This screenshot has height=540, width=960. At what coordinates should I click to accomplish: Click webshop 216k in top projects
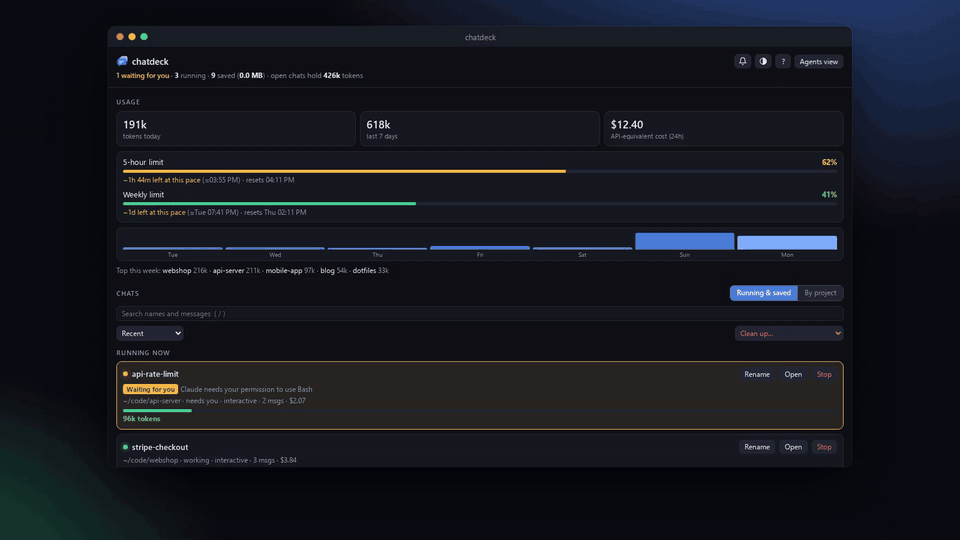(x=185, y=271)
